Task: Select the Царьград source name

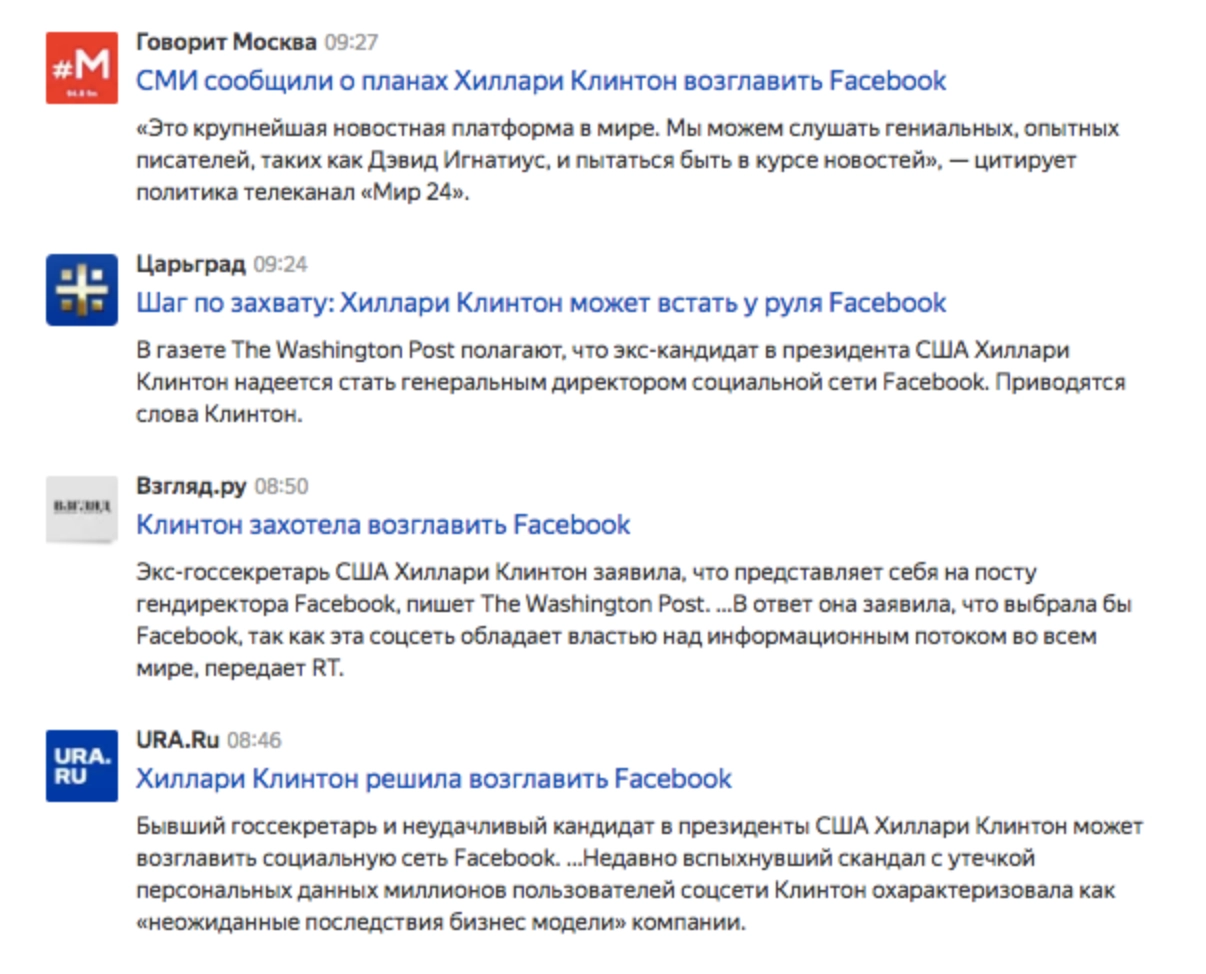Action: [190, 264]
